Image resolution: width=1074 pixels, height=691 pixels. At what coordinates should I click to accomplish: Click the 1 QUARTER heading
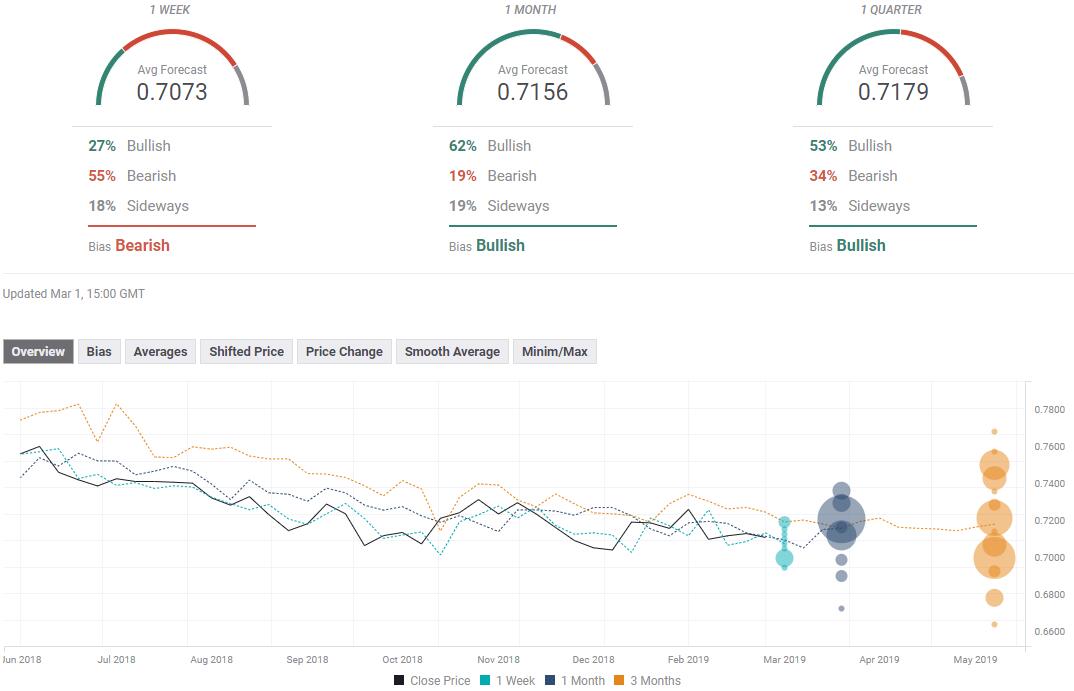[892, 10]
